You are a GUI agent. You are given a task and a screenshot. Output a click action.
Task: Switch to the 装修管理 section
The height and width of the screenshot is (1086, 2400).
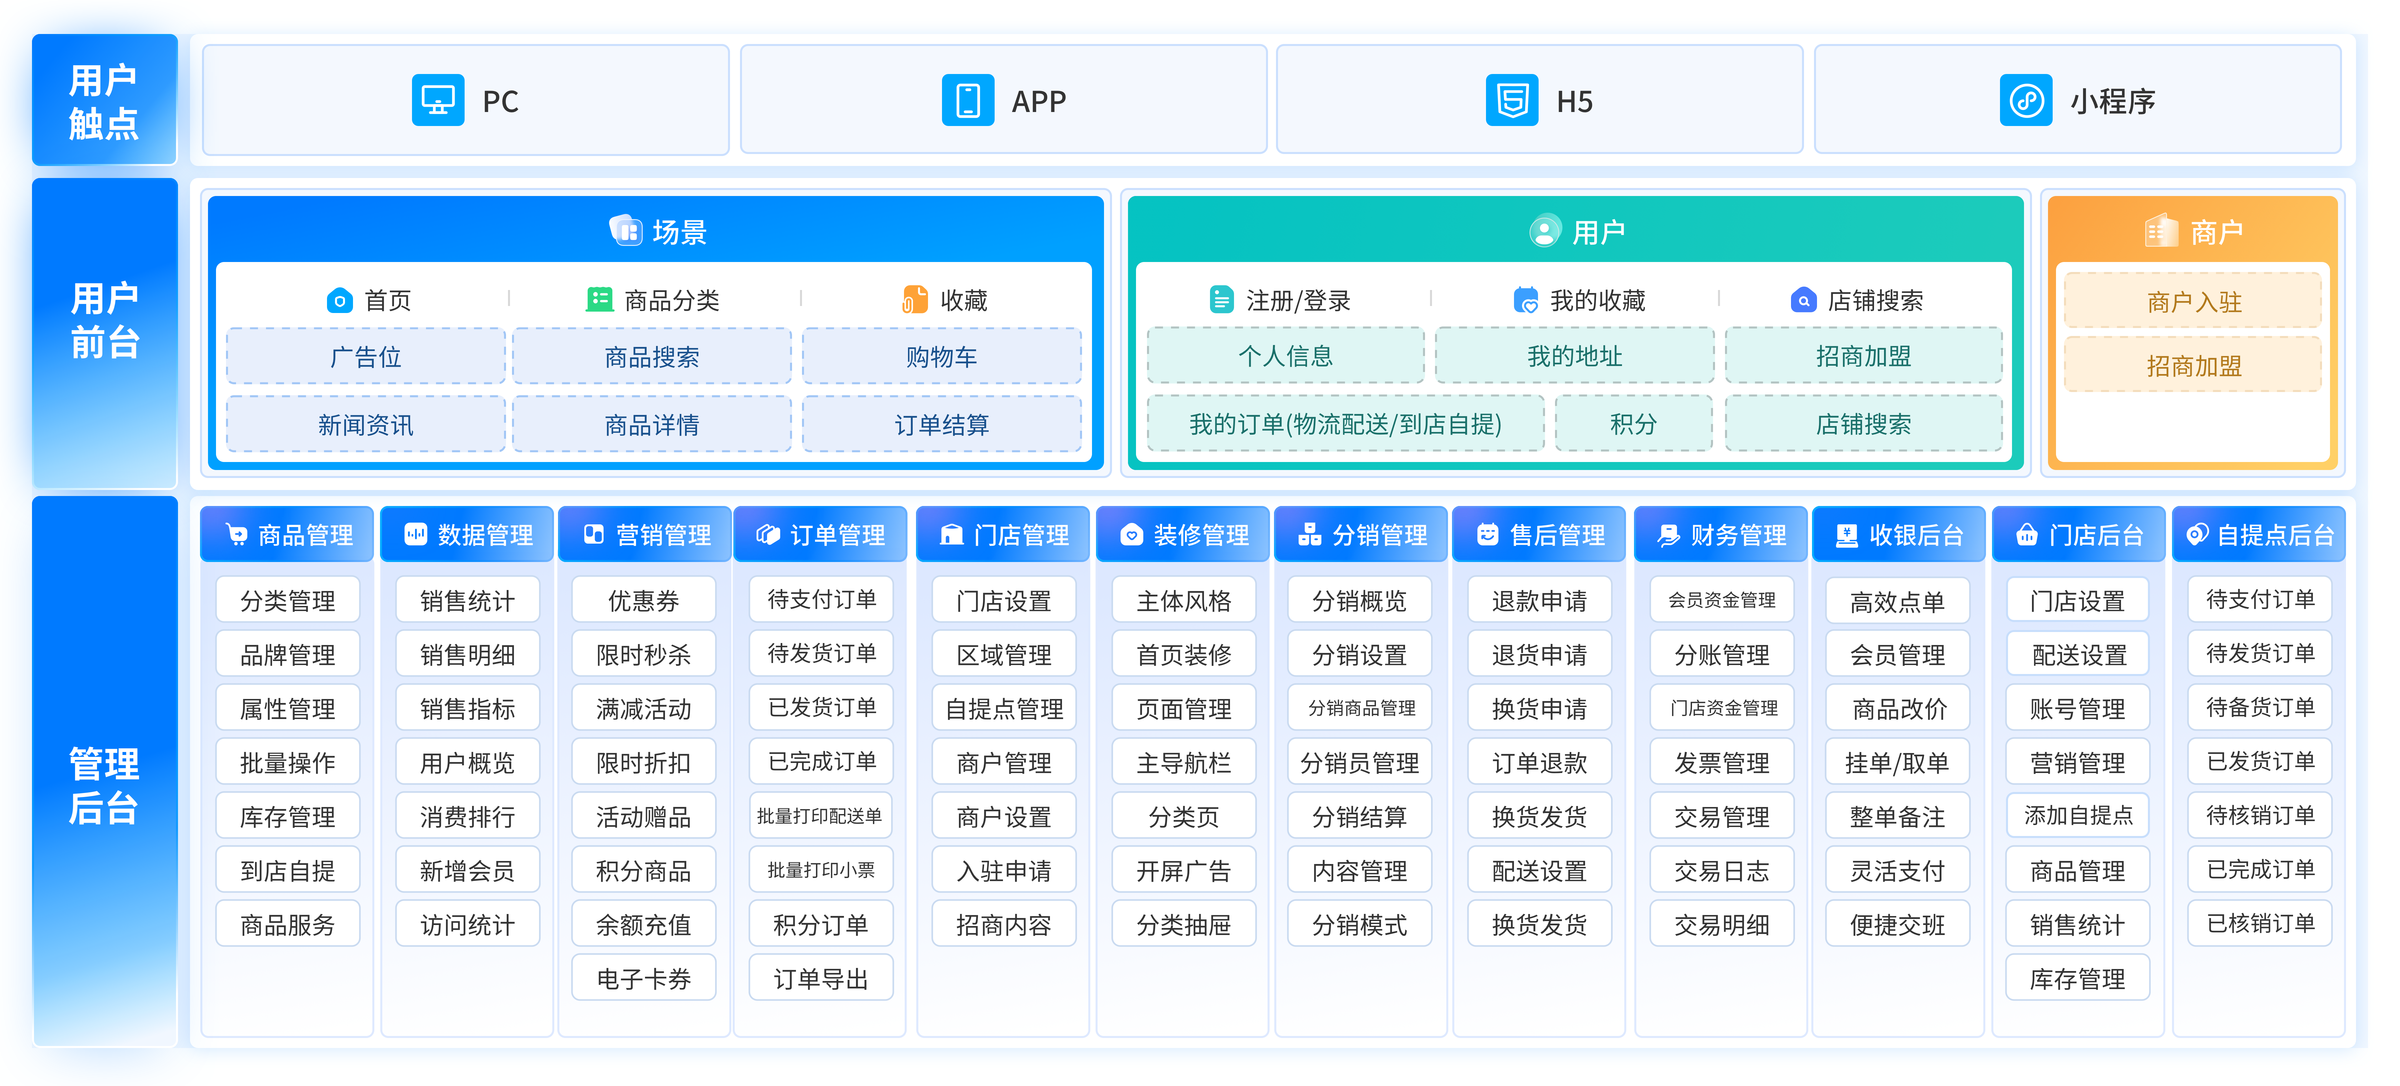coord(1182,534)
